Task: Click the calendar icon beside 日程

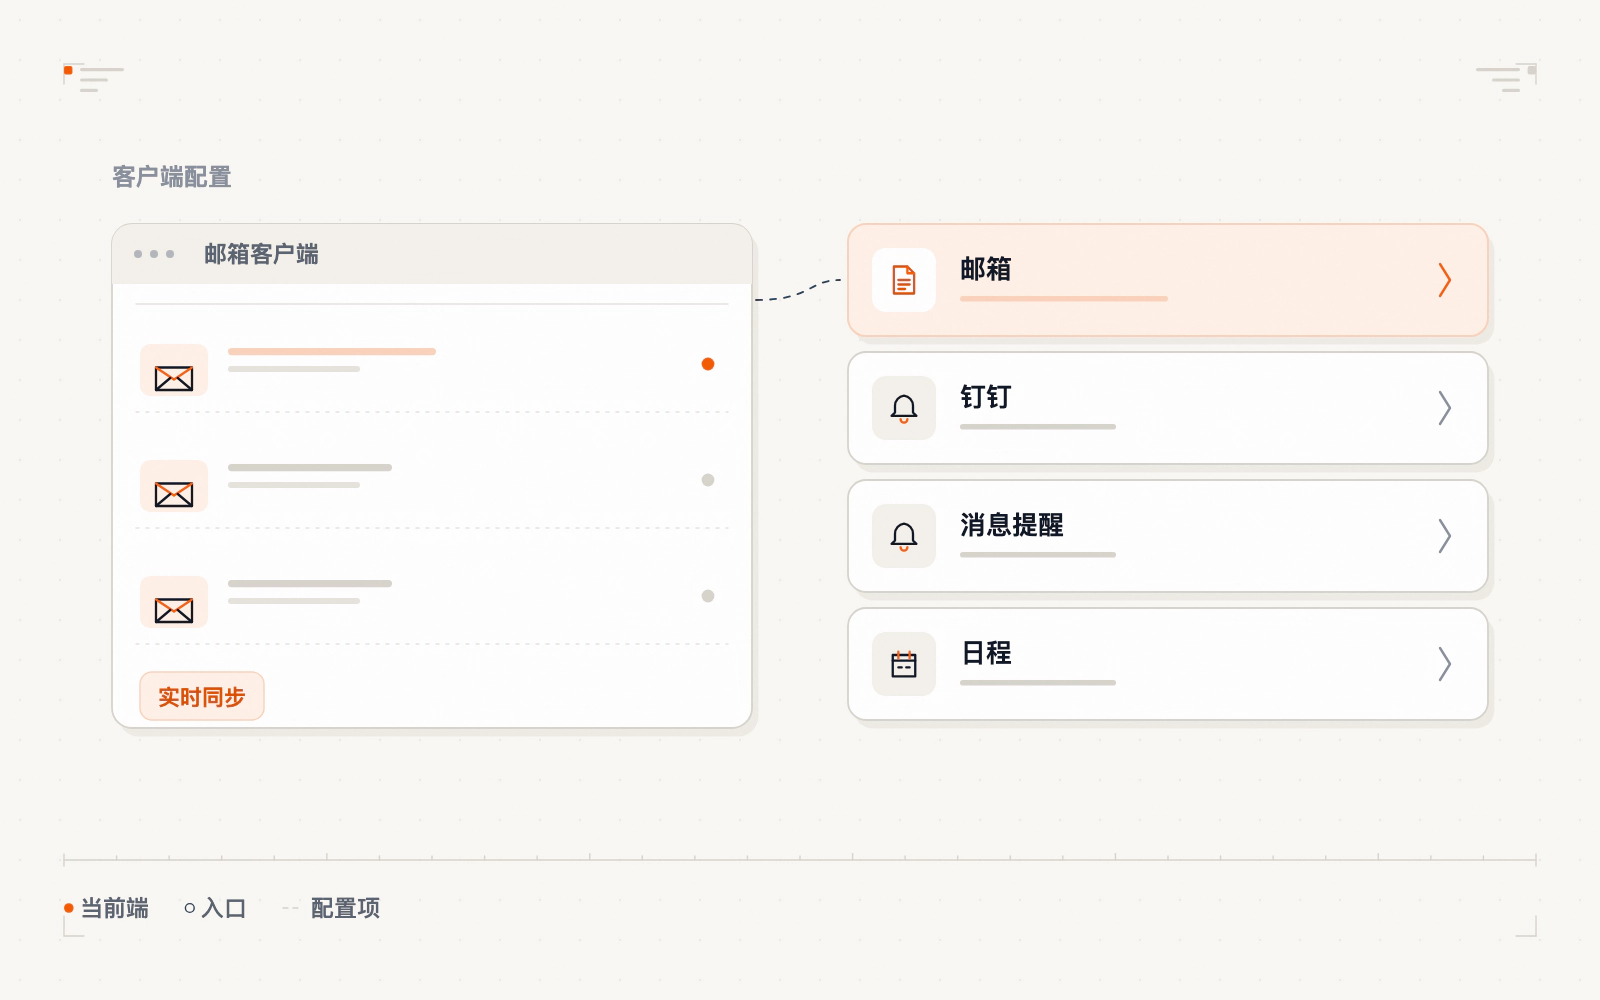Action: coord(904,664)
